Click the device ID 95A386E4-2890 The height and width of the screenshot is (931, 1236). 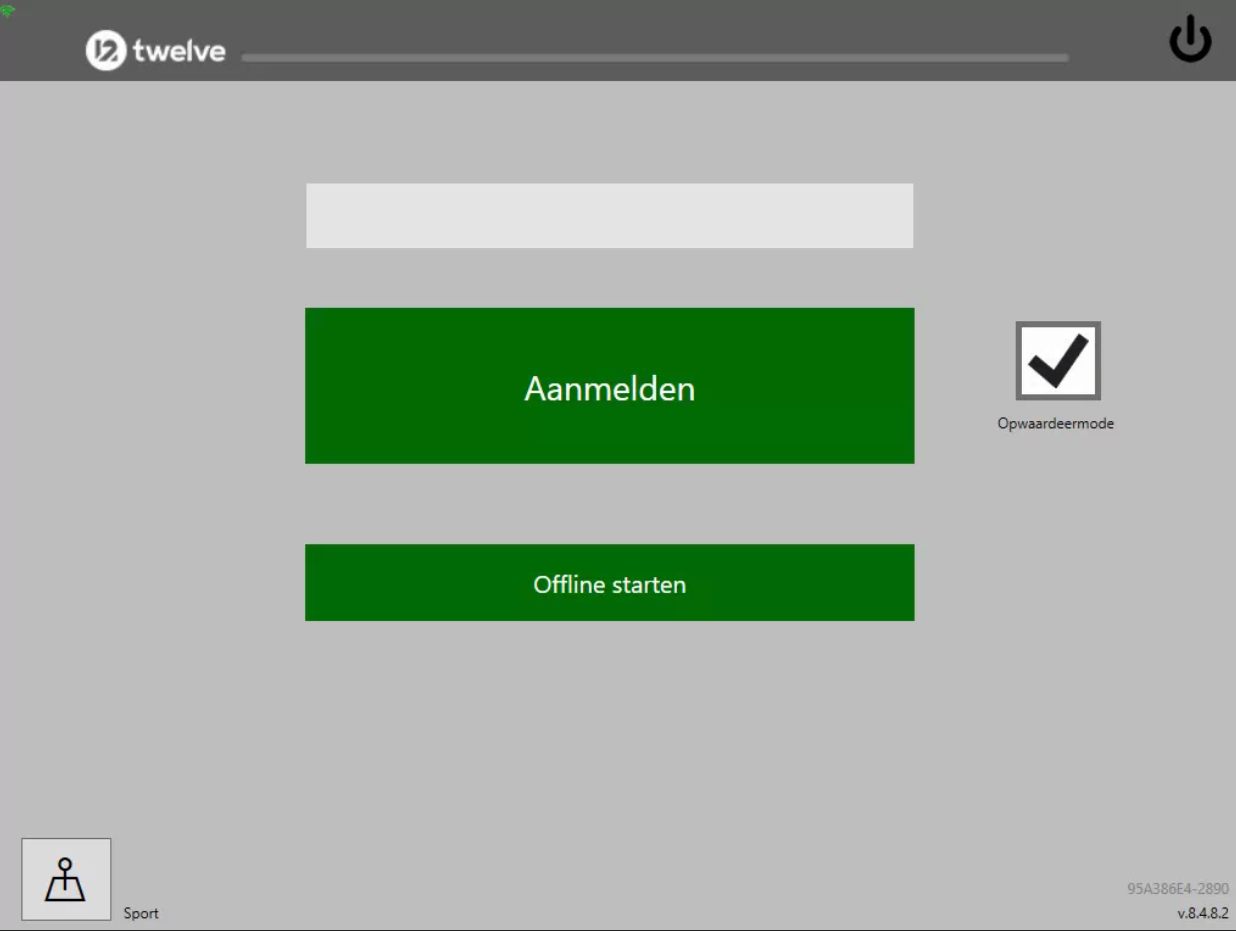coord(1177,889)
